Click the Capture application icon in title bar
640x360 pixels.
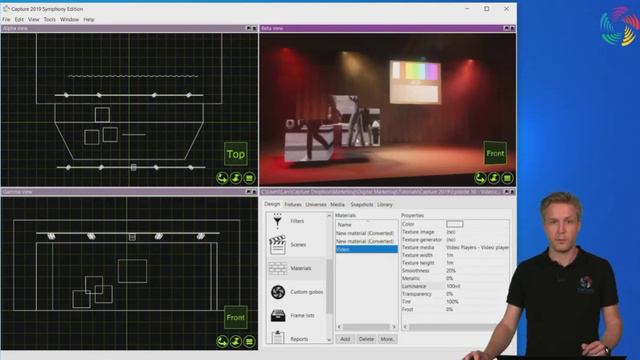click(6, 9)
